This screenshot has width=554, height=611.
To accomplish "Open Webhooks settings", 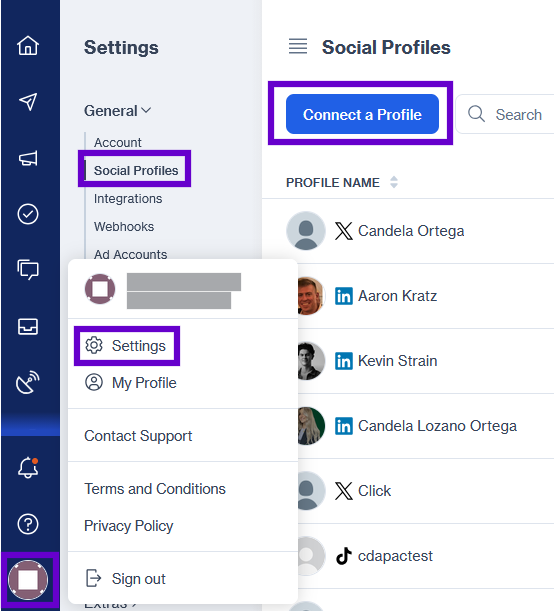I will [124, 227].
